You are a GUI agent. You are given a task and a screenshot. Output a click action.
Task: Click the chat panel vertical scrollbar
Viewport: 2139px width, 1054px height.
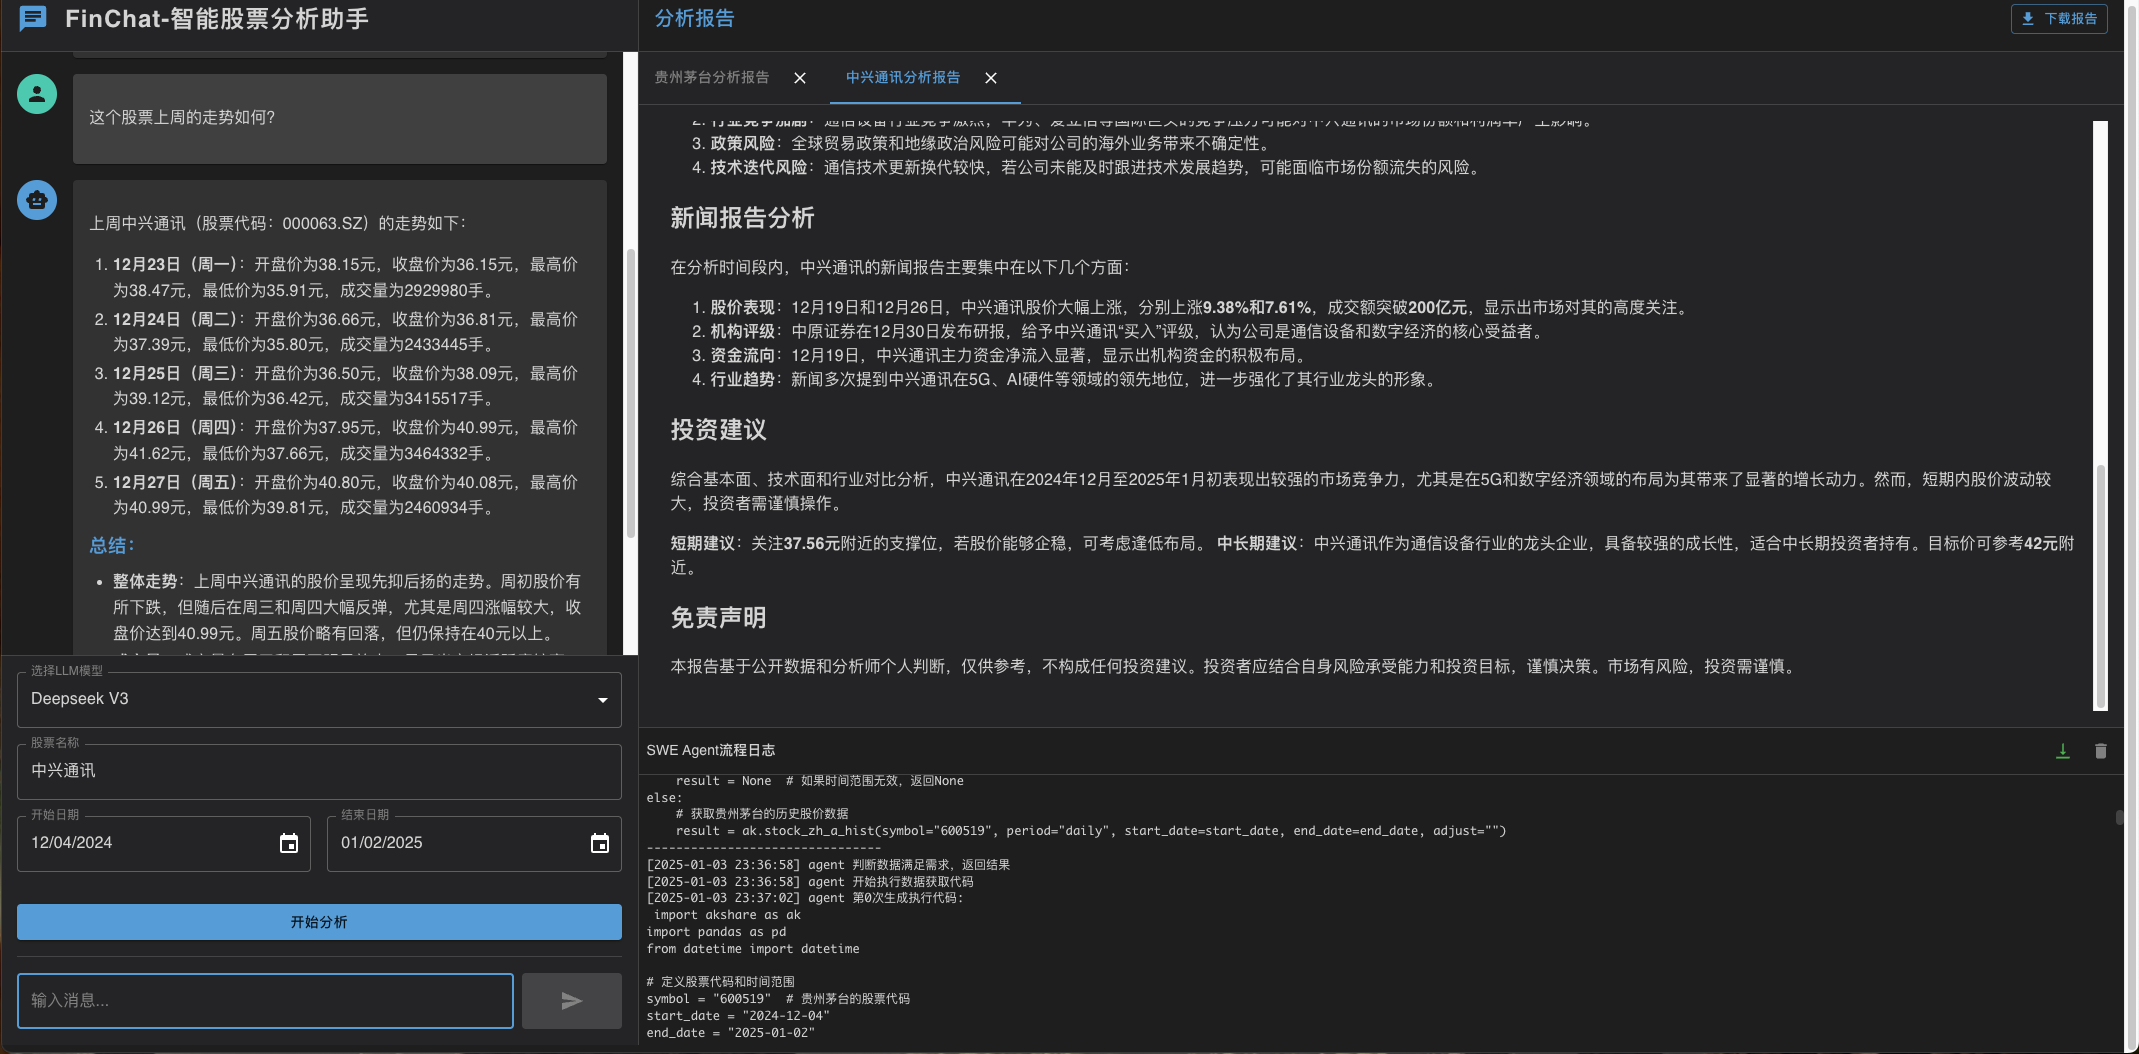630,394
